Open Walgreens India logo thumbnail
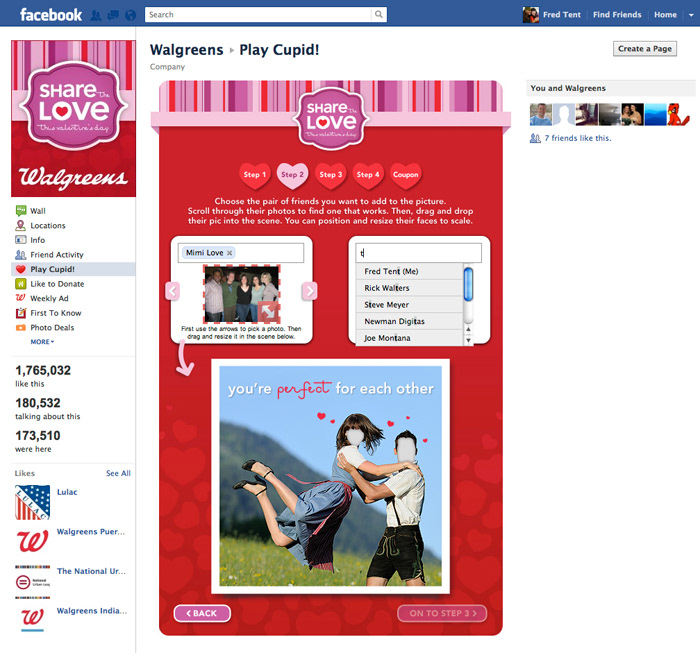Viewport: 700px width, 653px height. [x=33, y=619]
